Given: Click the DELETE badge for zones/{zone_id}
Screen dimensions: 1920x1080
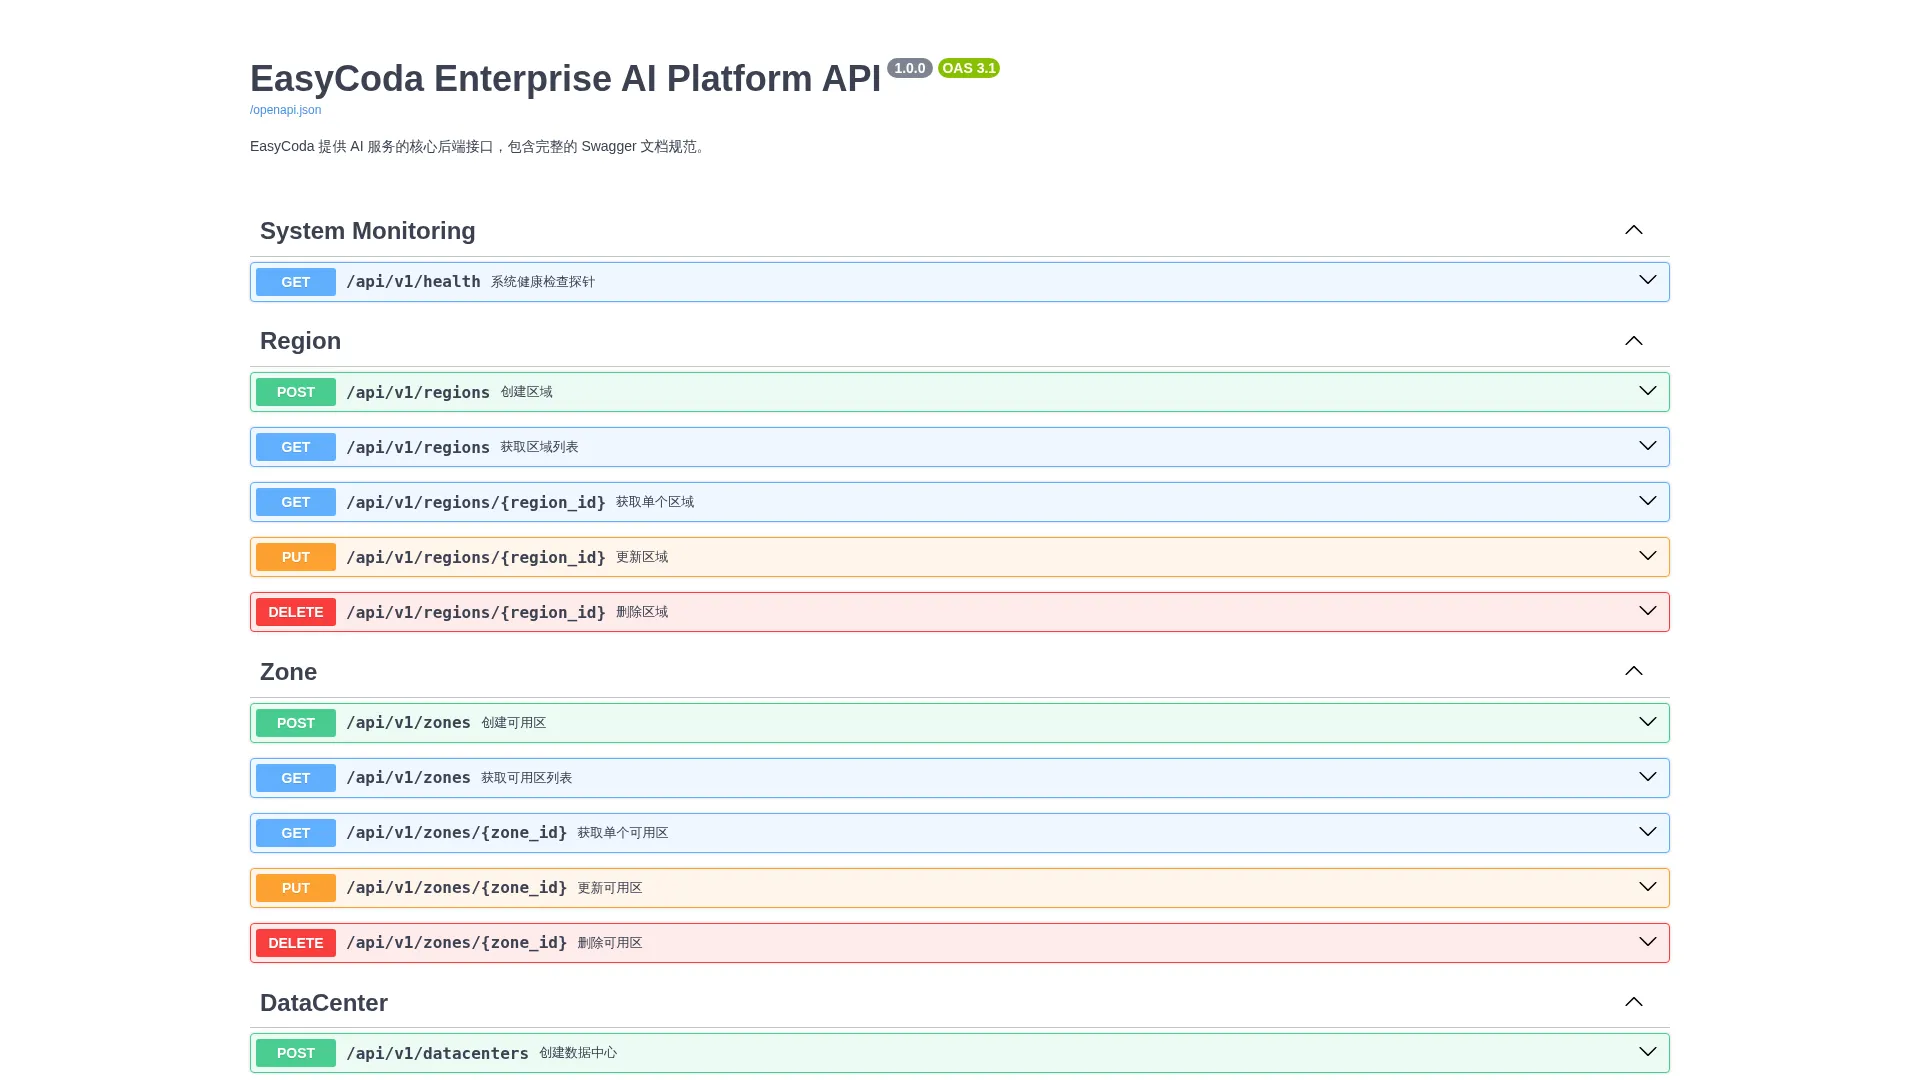Looking at the screenshot, I should [296, 943].
